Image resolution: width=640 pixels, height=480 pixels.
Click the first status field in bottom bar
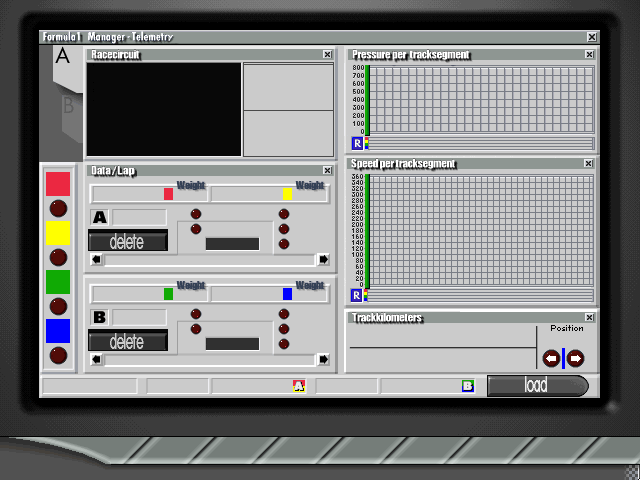tap(90, 386)
